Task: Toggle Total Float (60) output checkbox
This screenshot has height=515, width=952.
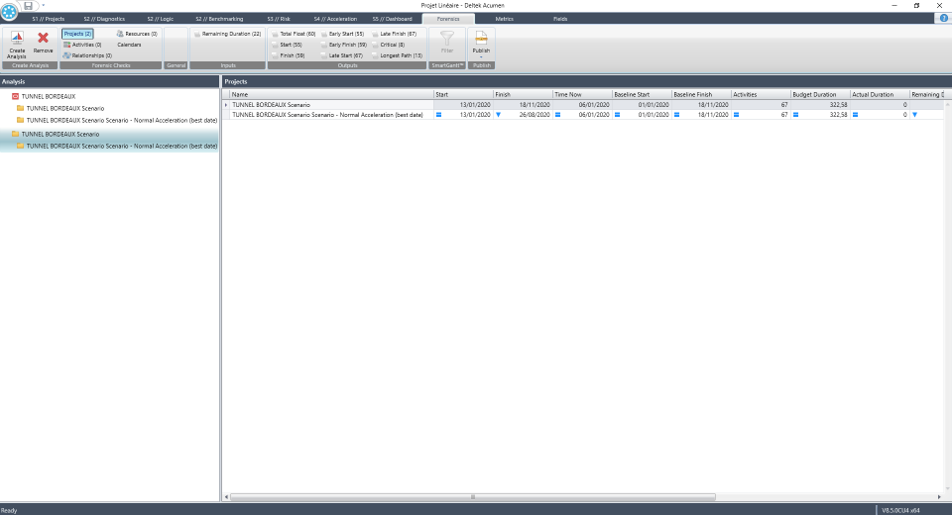Action: [x=275, y=35]
